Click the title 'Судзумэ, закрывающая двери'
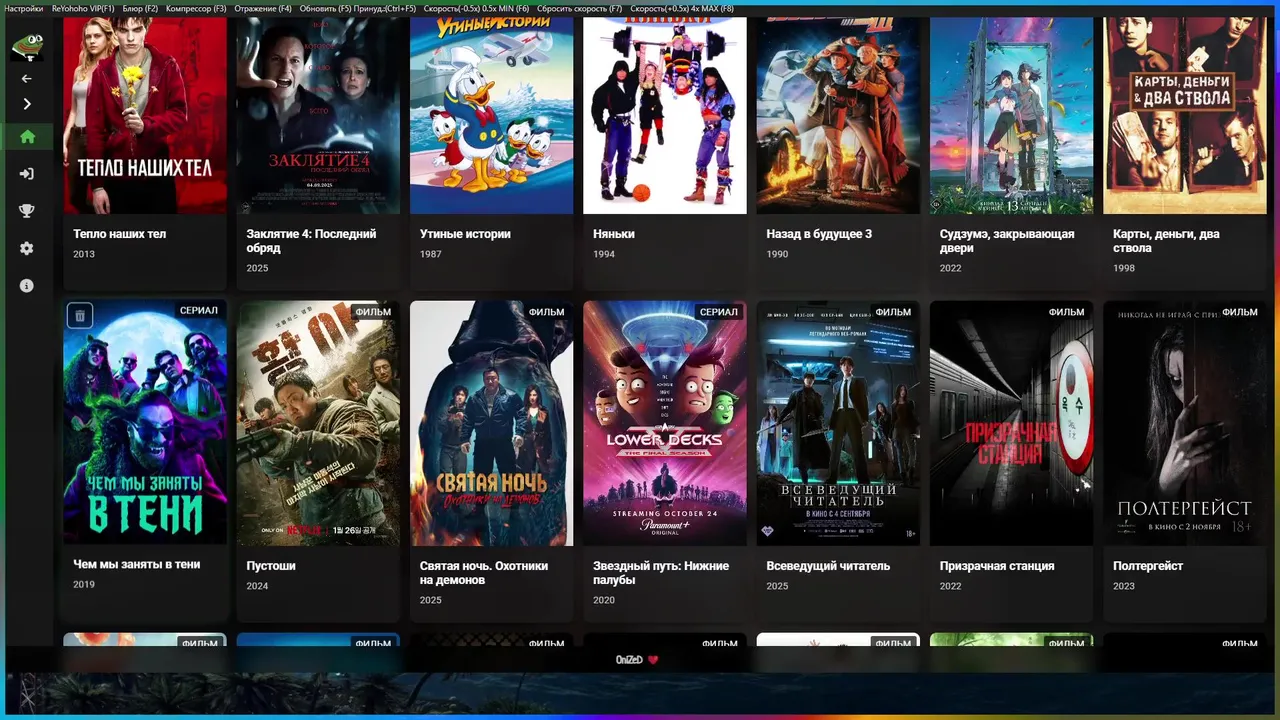Image resolution: width=1280 pixels, height=720 pixels. (1007, 241)
